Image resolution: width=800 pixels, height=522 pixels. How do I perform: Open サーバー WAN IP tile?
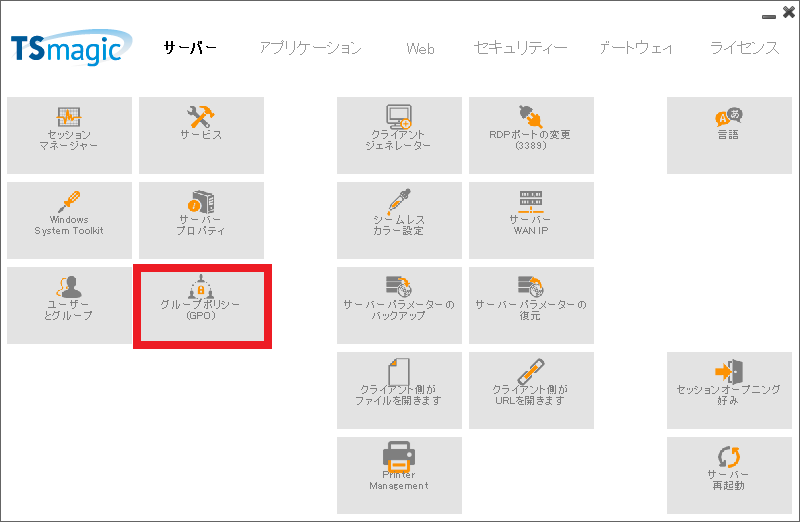click(531, 220)
